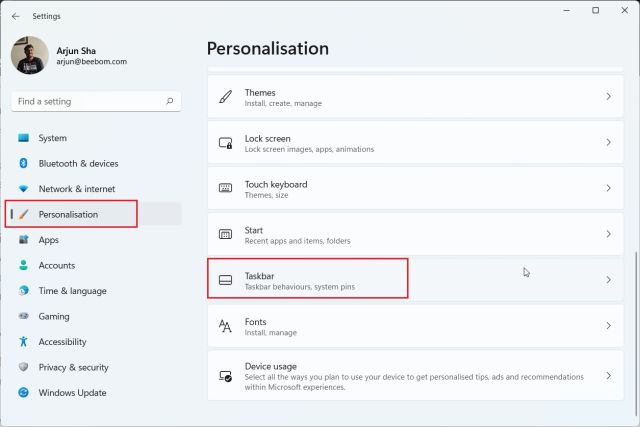The width and height of the screenshot is (640, 427).
Task: Open Network & internet label
Action: [77, 189]
